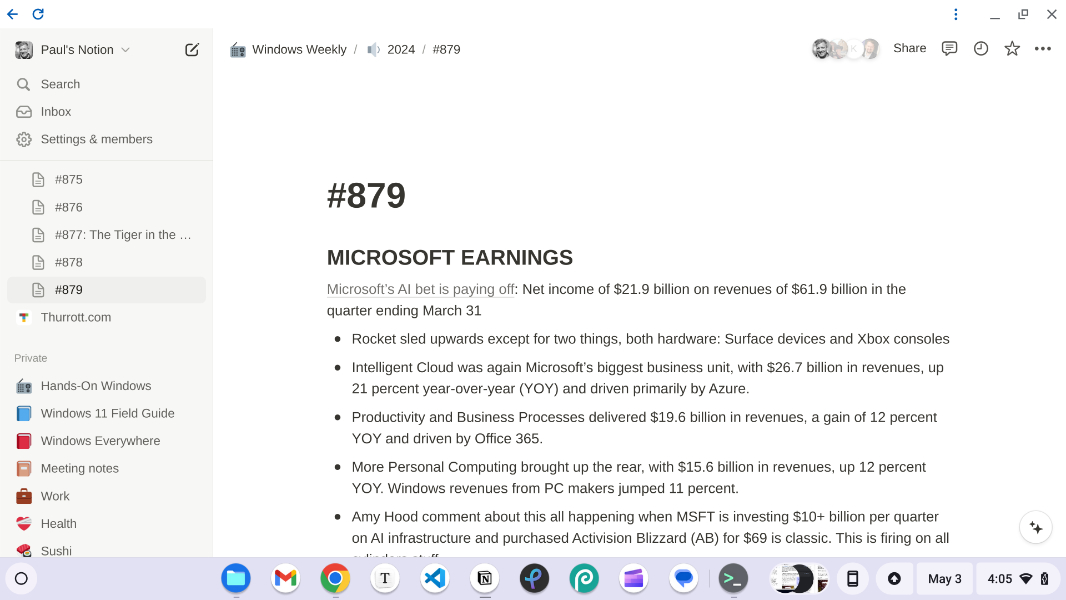Click the browser back arrow

coord(12,14)
